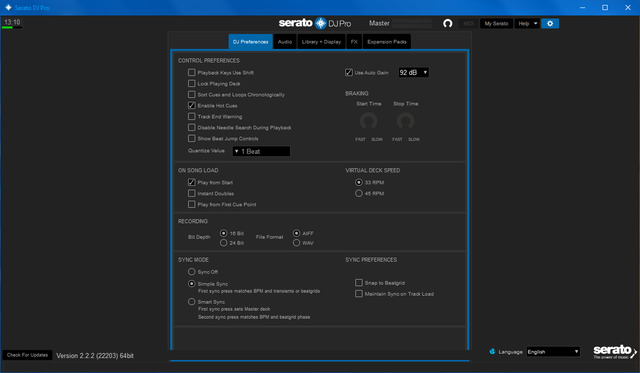This screenshot has height=373, width=640.
Task: Enable Lock Playing Deck checkbox
Action: pyautogui.click(x=191, y=83)
